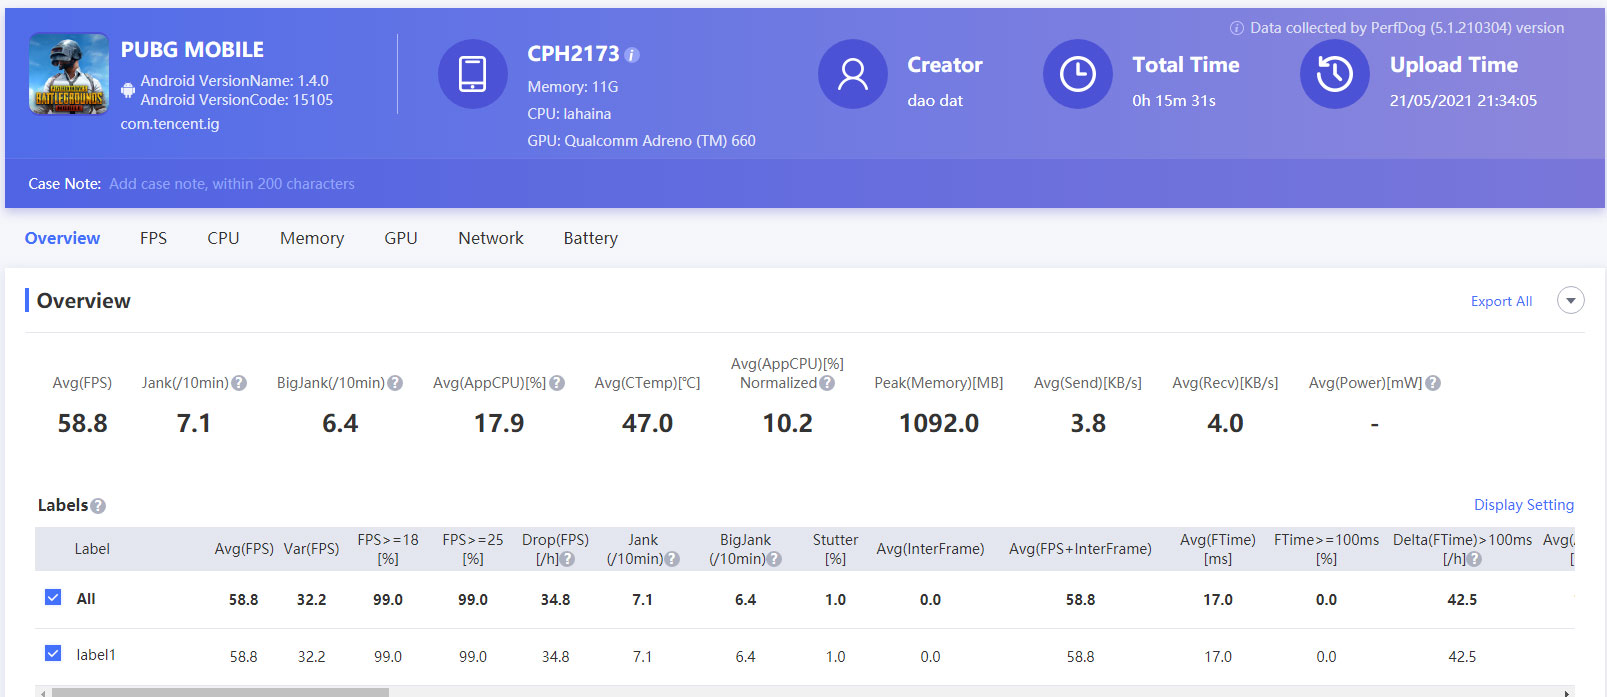Click the Normalized AppCPU value 10.2
The width and height of the screenshot is (1607, 697).
pos(787,423)
